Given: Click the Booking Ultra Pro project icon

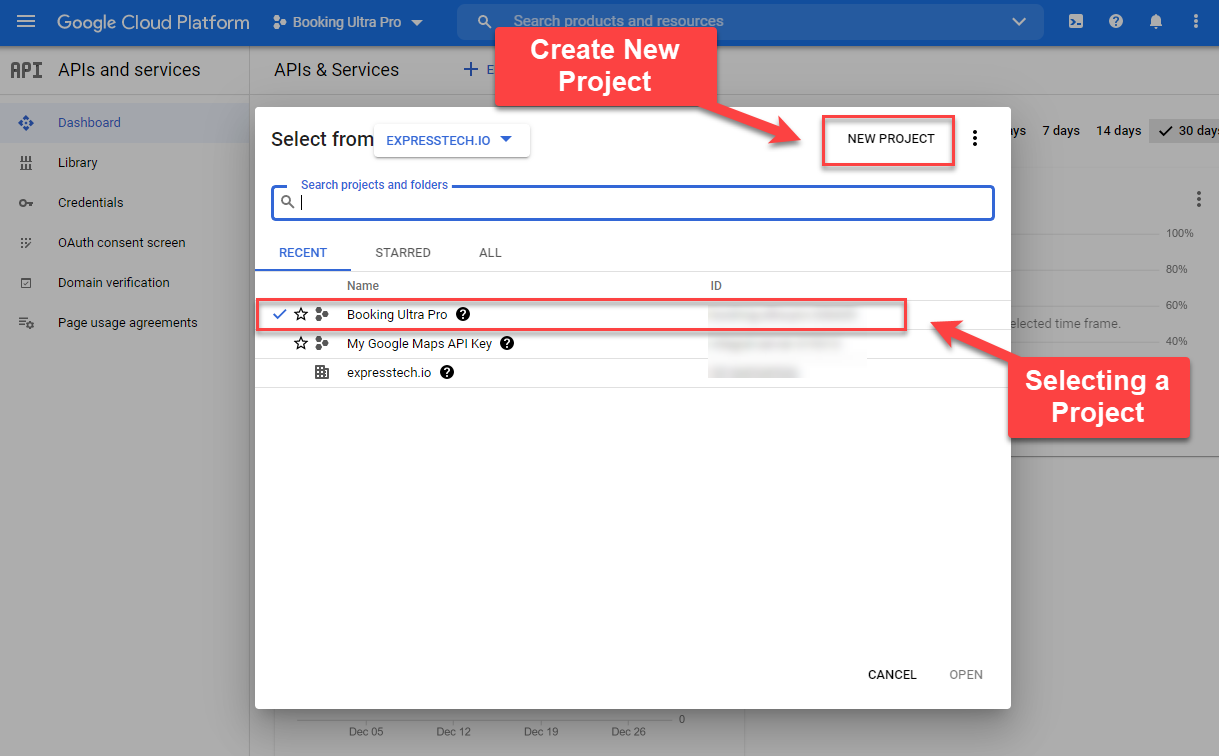Looking at the screenshot, I should point(322,314).
